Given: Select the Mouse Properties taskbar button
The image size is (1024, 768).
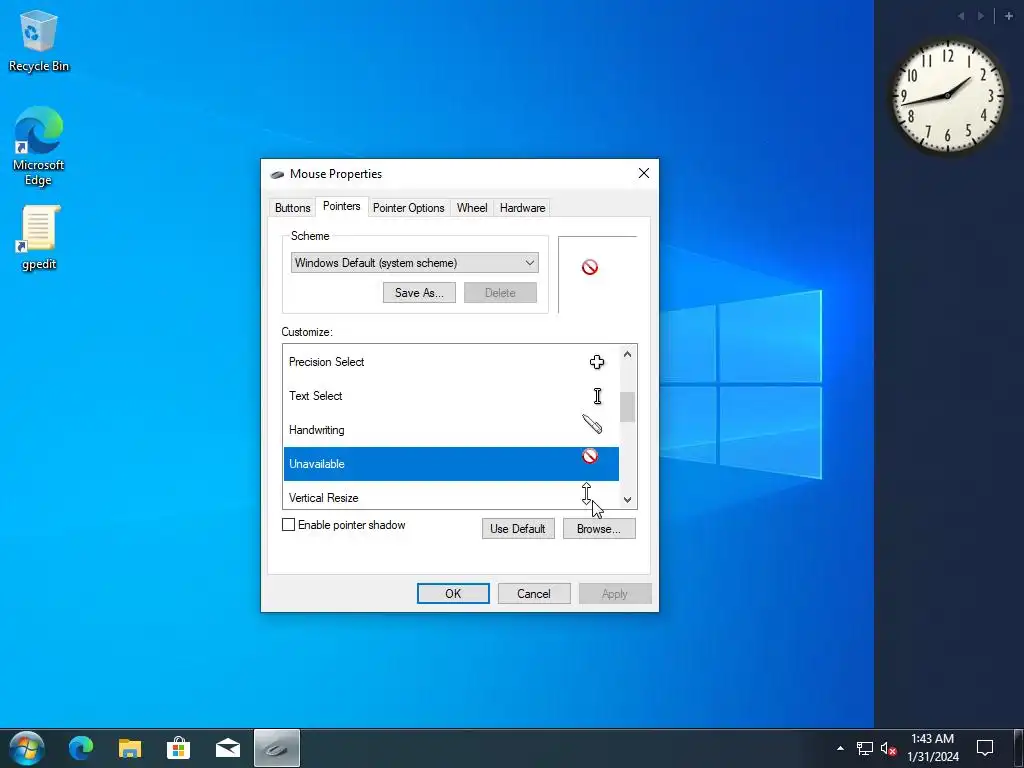Looking at the screenshot, I should tap(276, 748).
